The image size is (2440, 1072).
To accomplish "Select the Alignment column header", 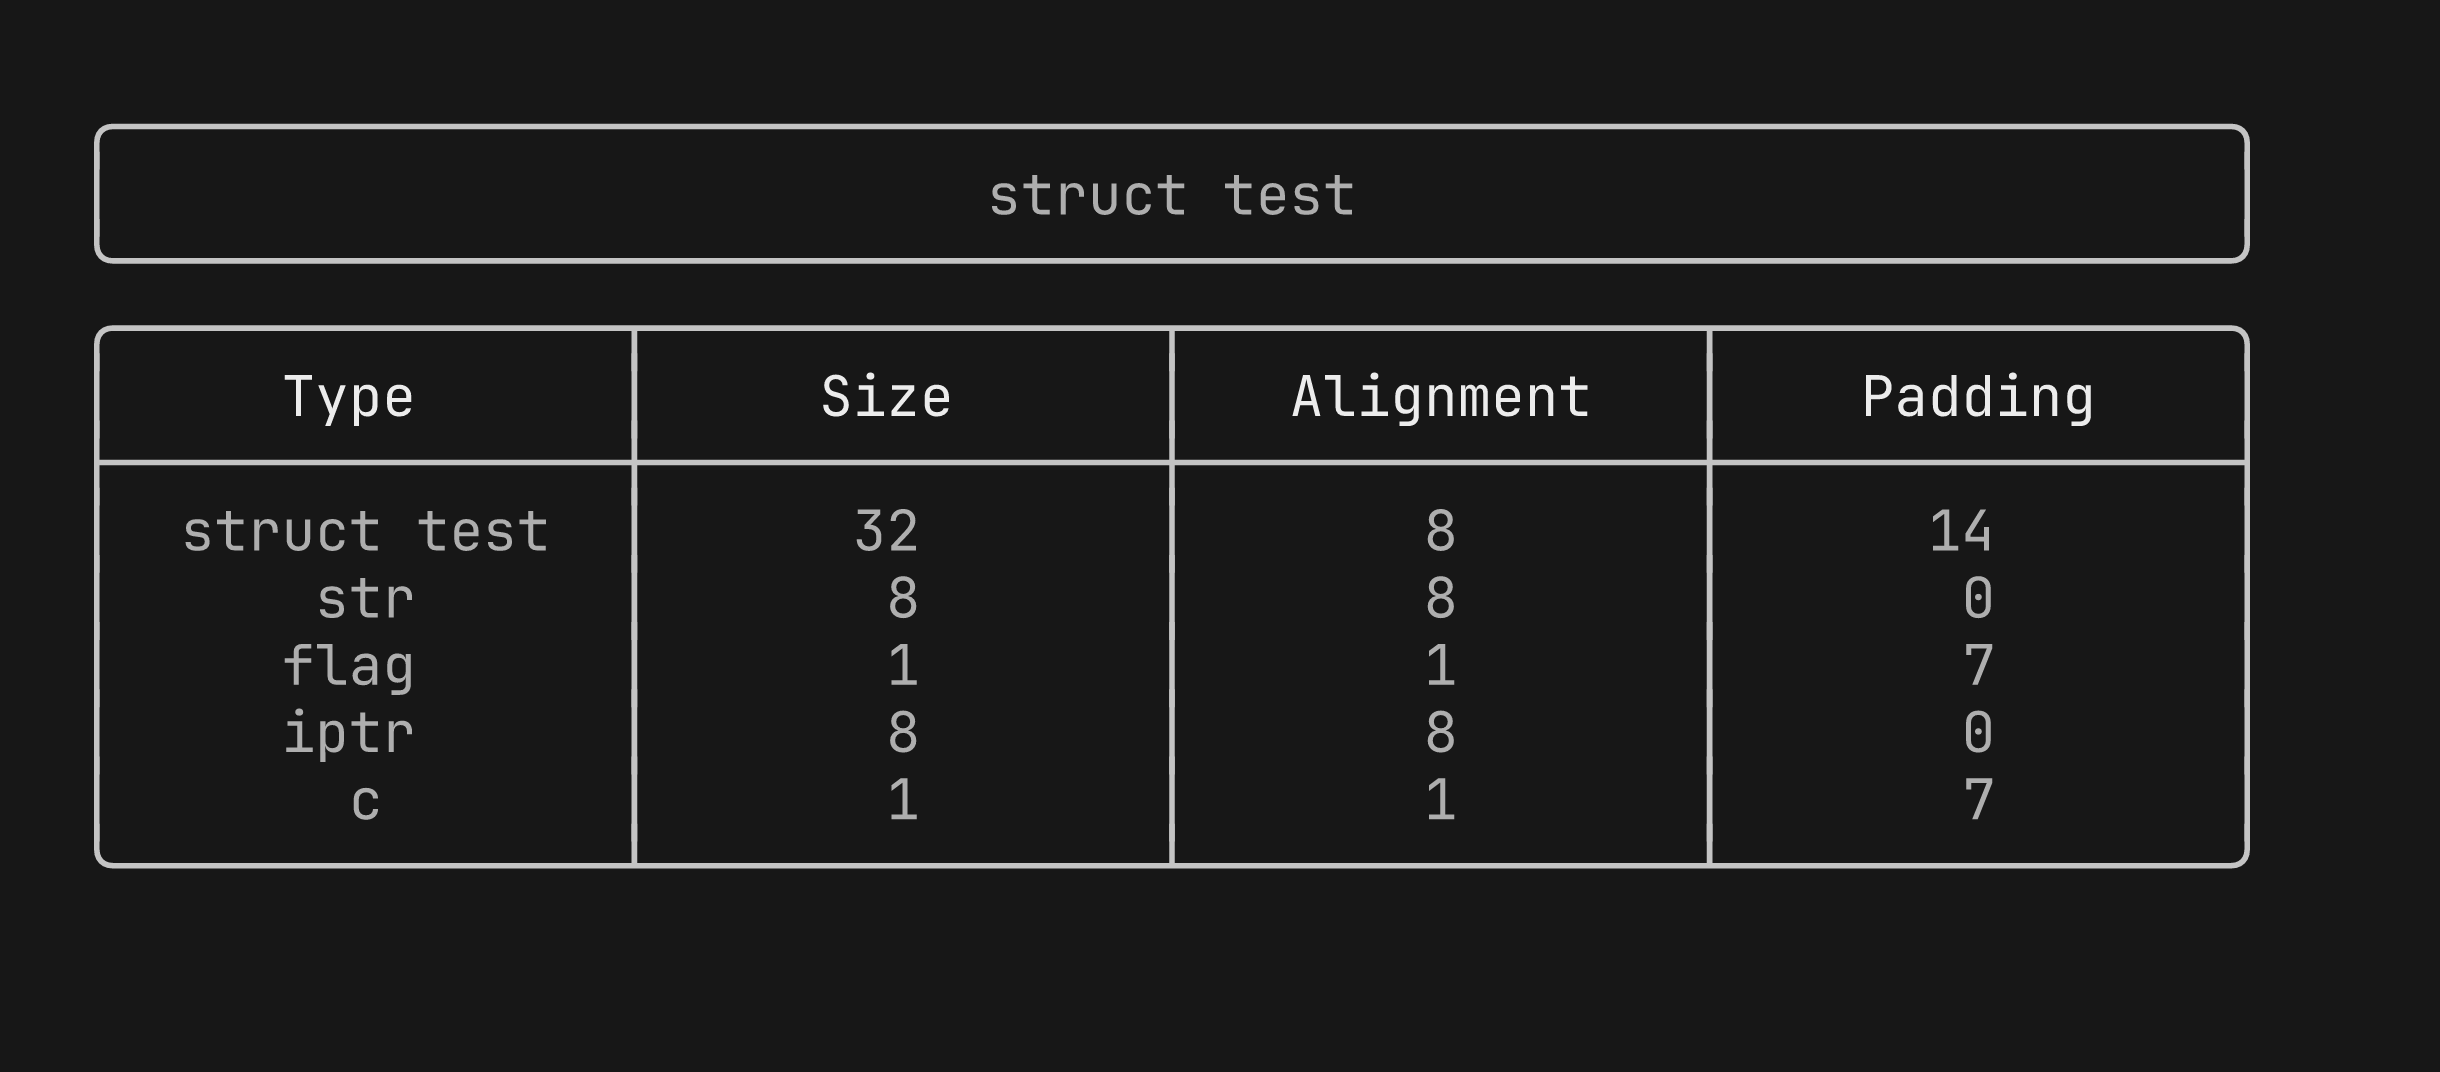I will point(1440,397).
